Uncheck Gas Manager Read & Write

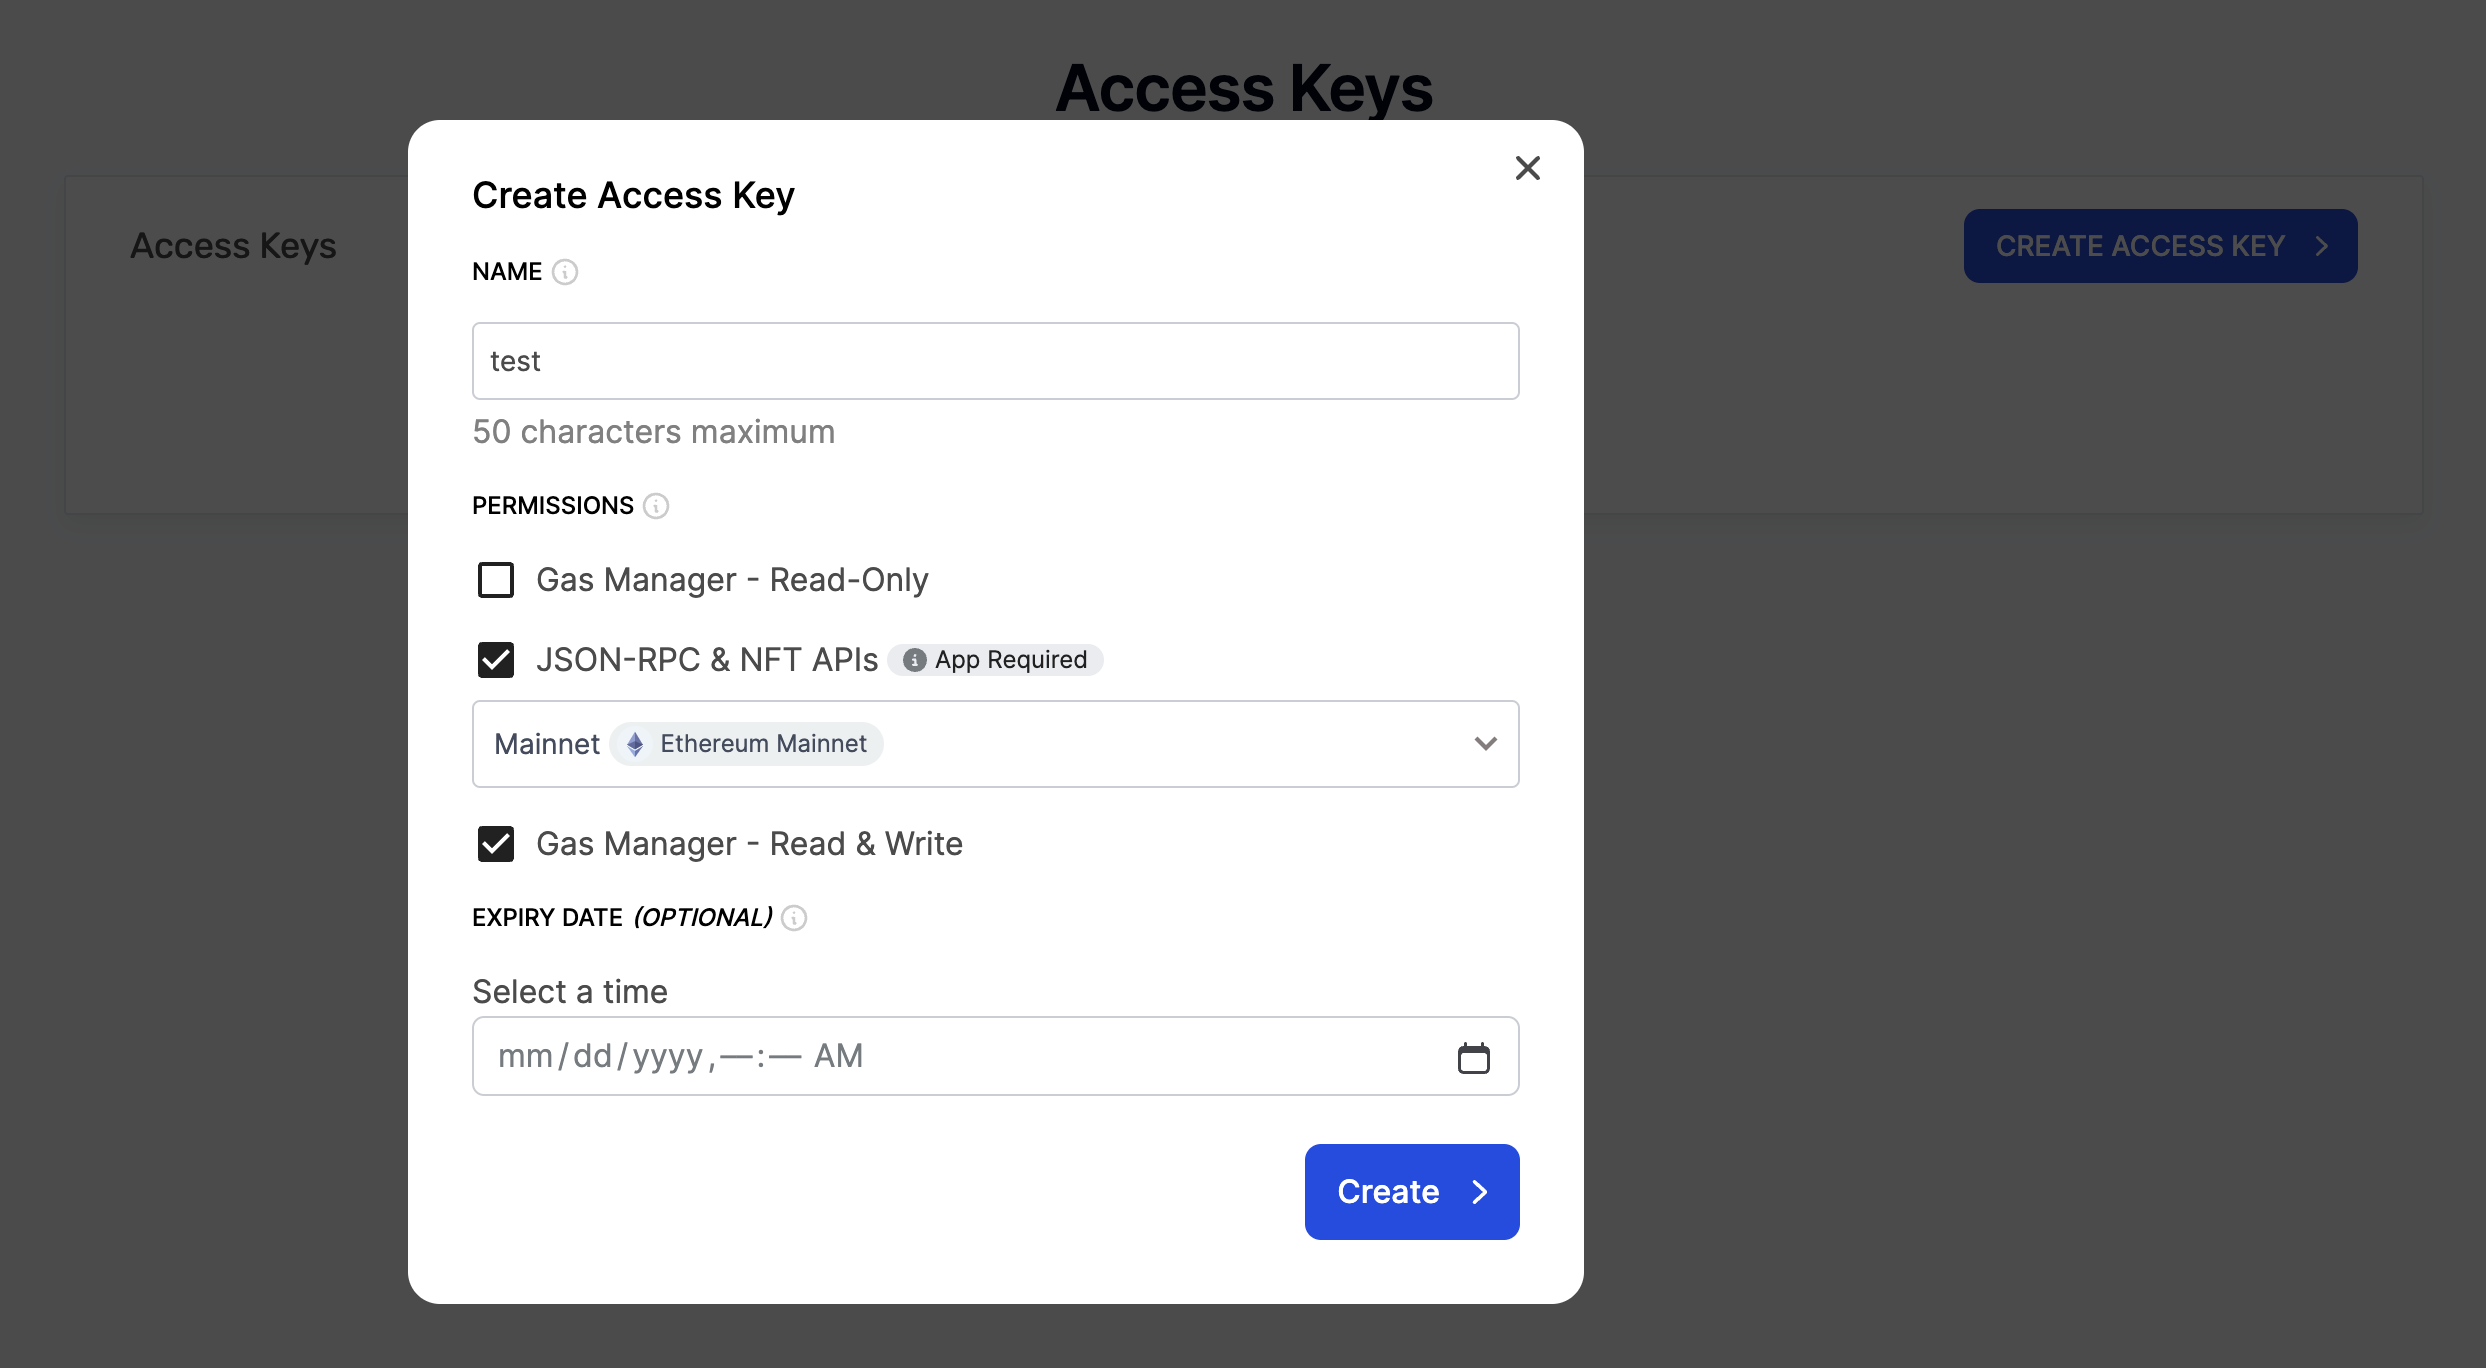[x=496, y=844]
